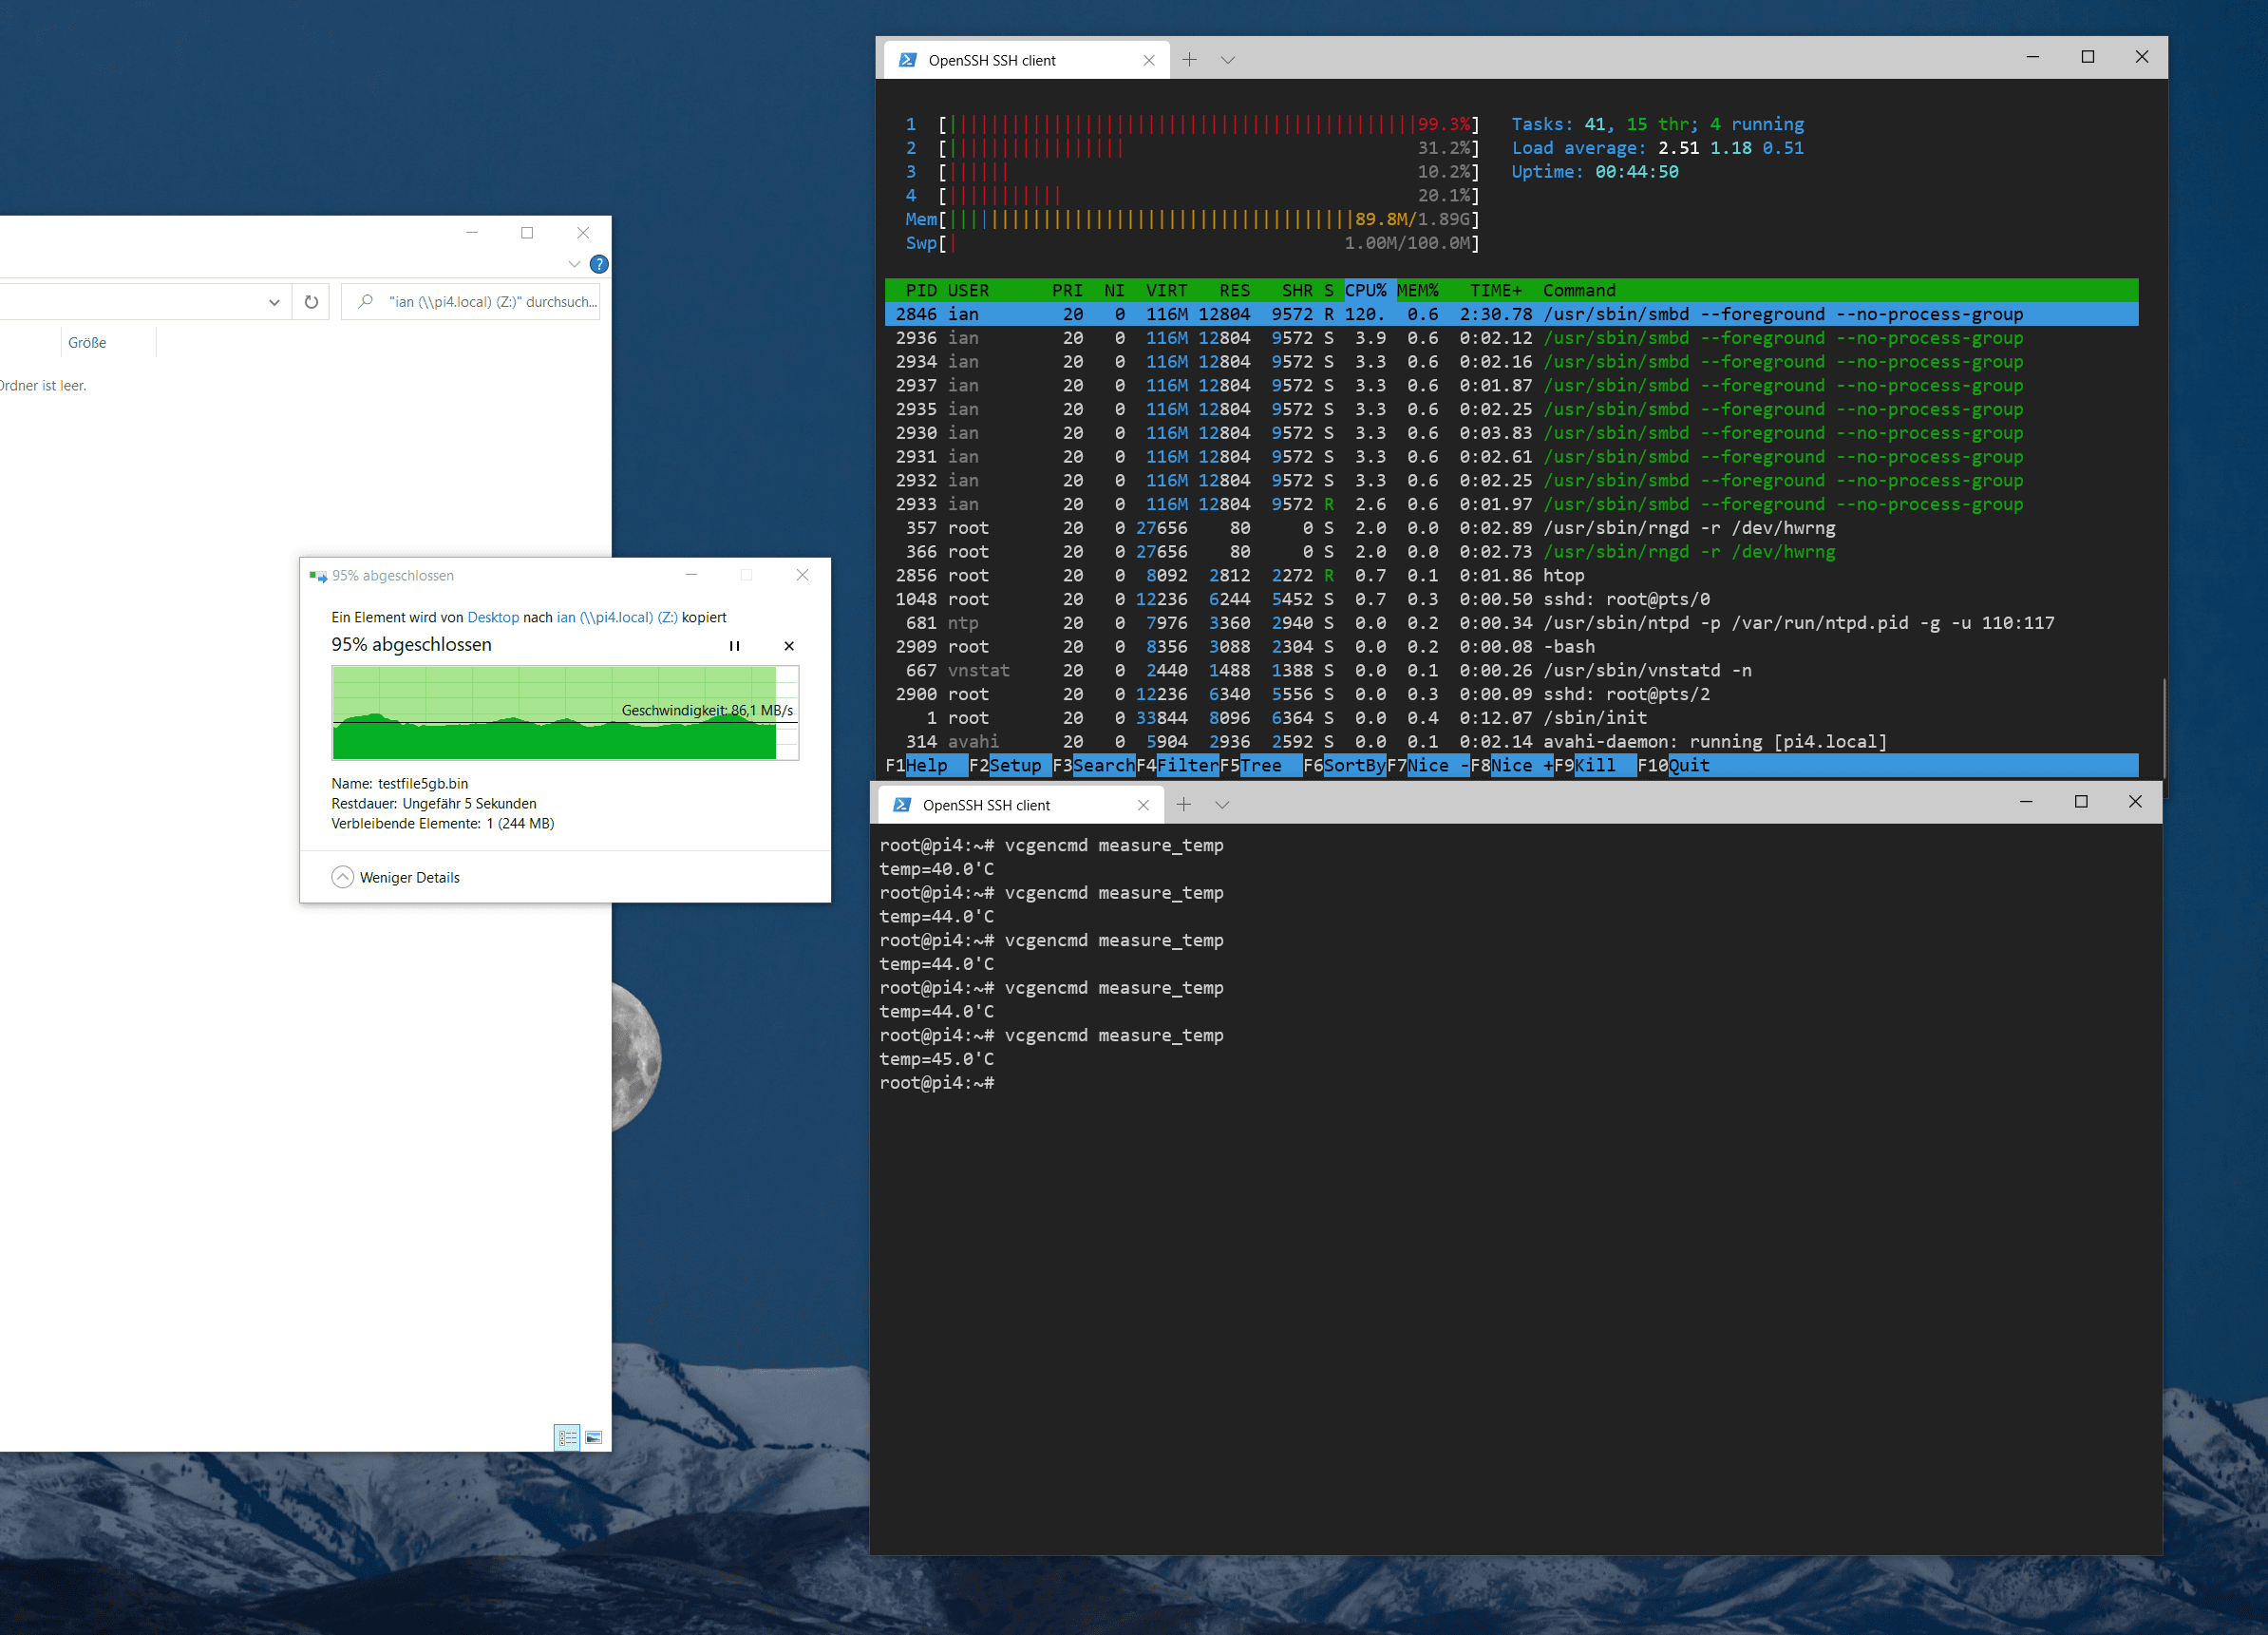Expand the Explorer ribbon chevron
Screen dimensions: 2268x1635
[x=574, y=264]
